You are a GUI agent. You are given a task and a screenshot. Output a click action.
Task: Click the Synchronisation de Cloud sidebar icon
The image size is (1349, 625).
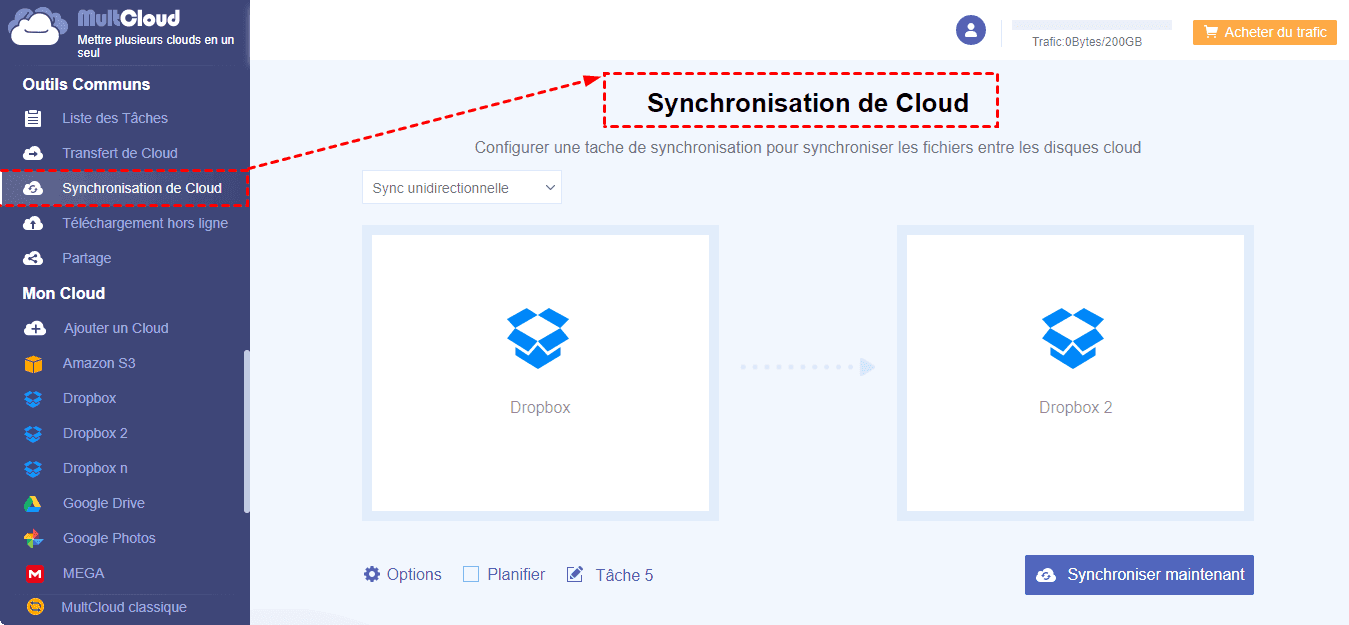coord(33,188)
